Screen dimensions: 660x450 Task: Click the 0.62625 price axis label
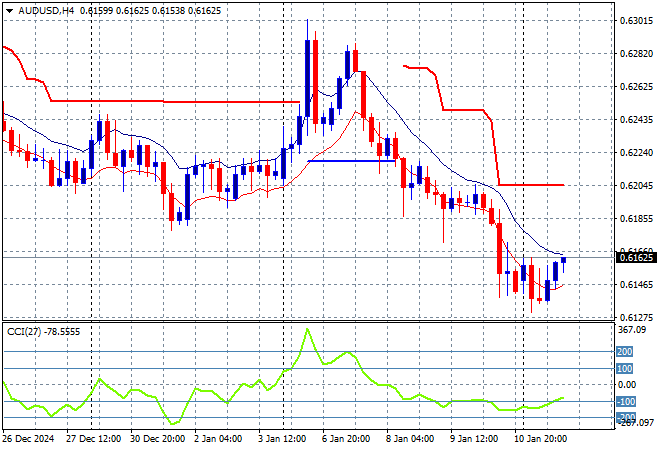tap(636, 87)
